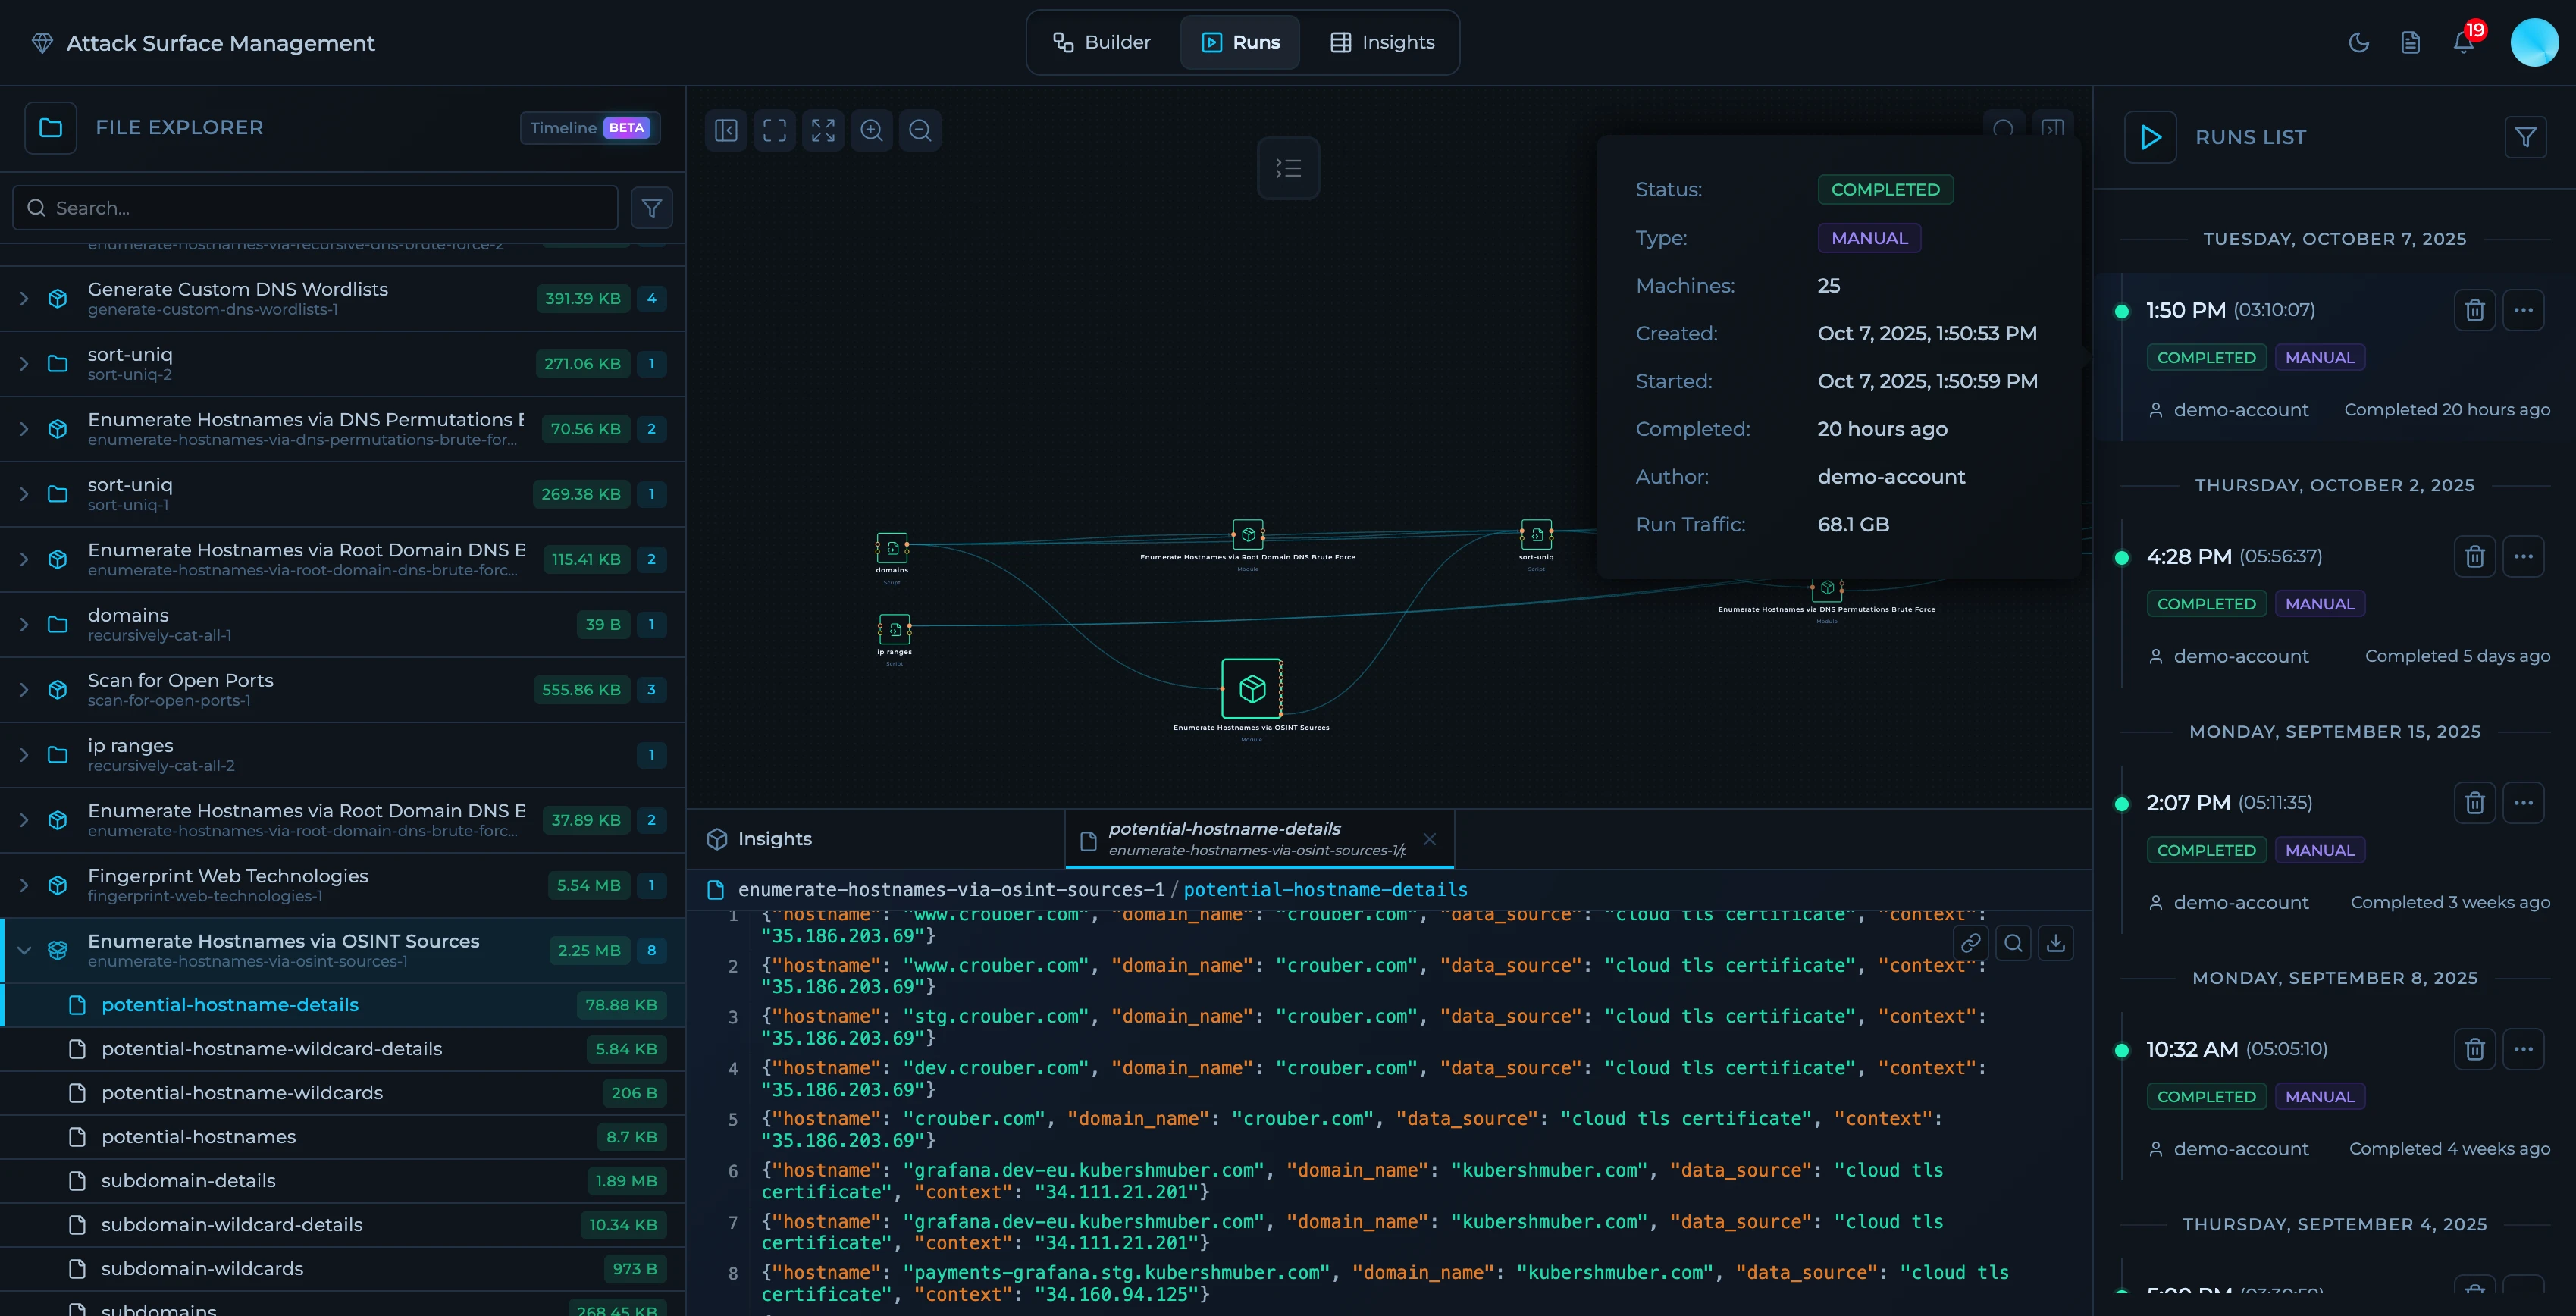Toggle the Timeline BETA view
Viewport: 2576px width, 1316px height.
[x=590, y=128]
